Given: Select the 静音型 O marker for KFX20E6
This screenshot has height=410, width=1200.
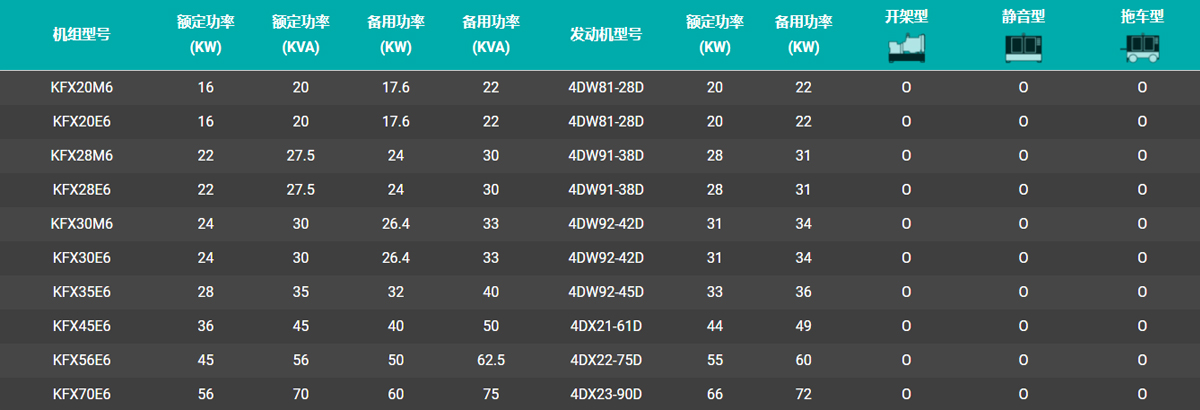Looking at the screenshot, I should [1023, 122].
